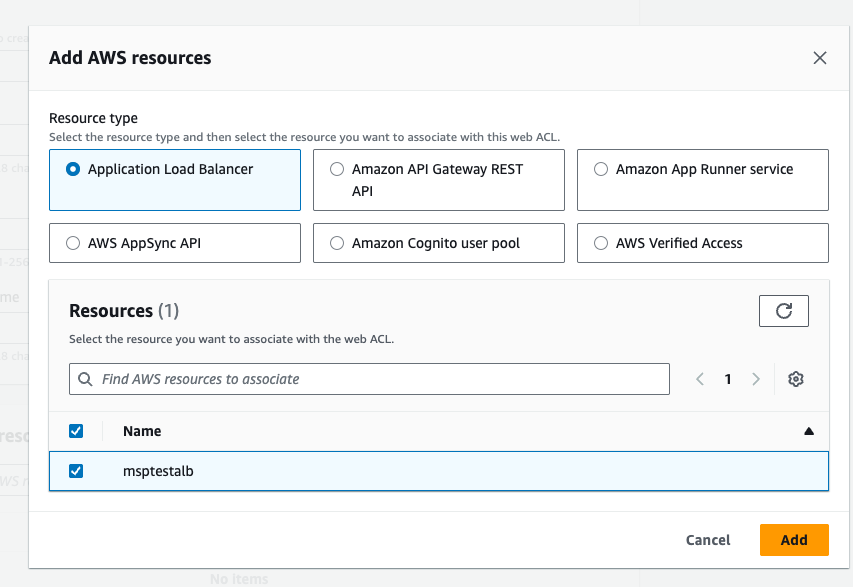853x587 pixels.
Task: Open resource table preferences gear
Action: click(x=795, y=379)
